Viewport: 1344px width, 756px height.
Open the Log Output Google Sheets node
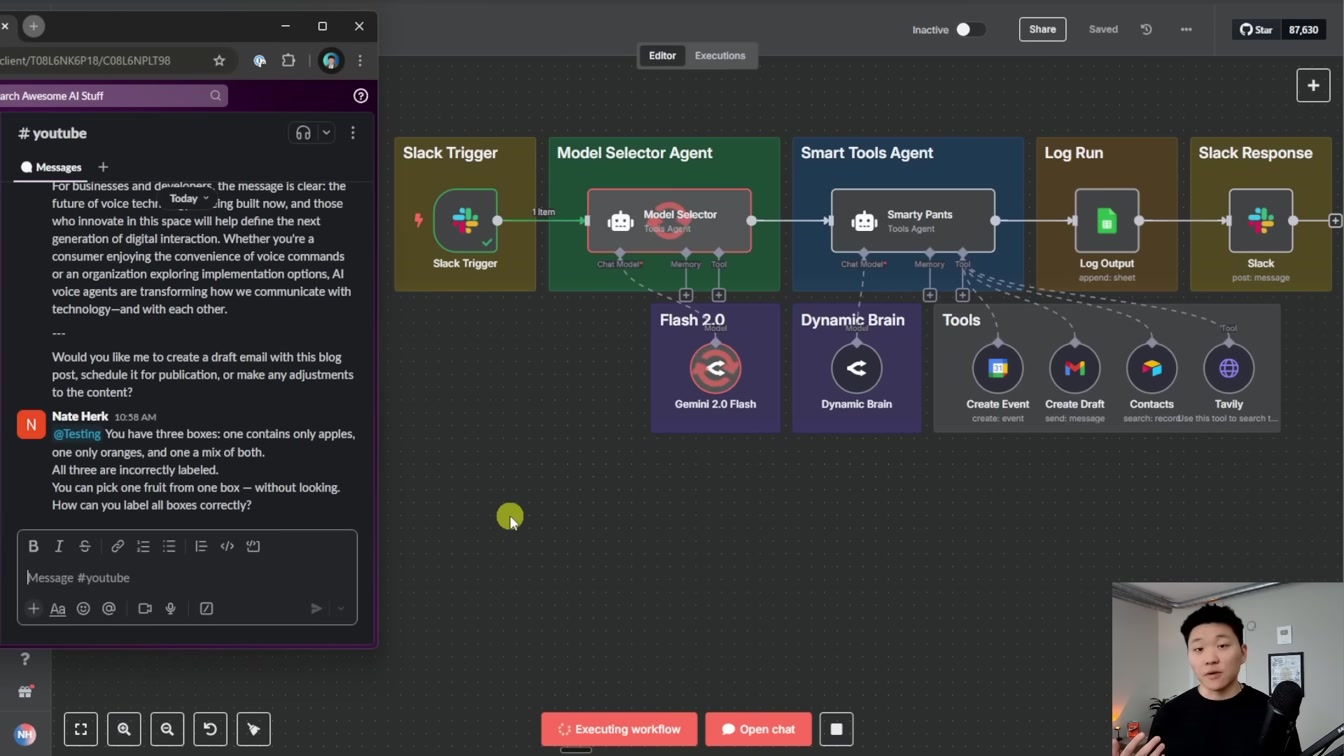coord(1107,220)
